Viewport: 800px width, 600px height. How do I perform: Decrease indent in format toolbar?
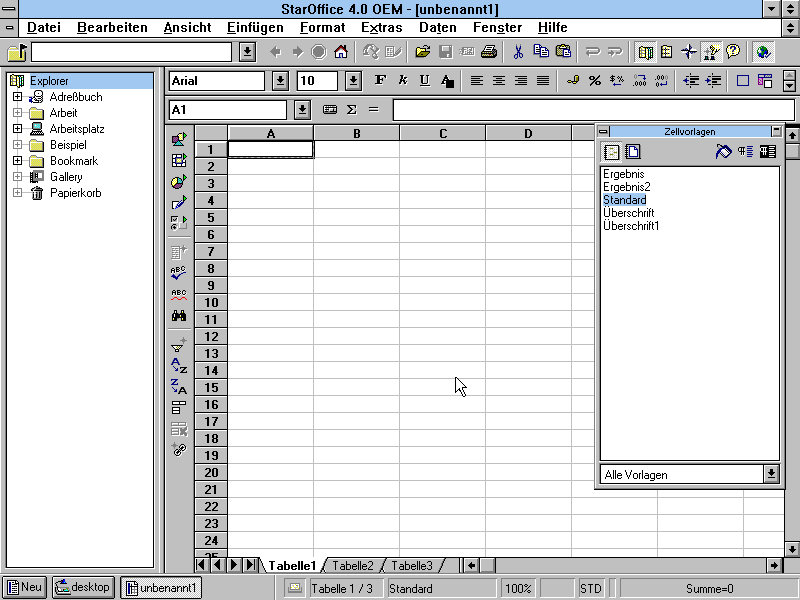[690, 81]
